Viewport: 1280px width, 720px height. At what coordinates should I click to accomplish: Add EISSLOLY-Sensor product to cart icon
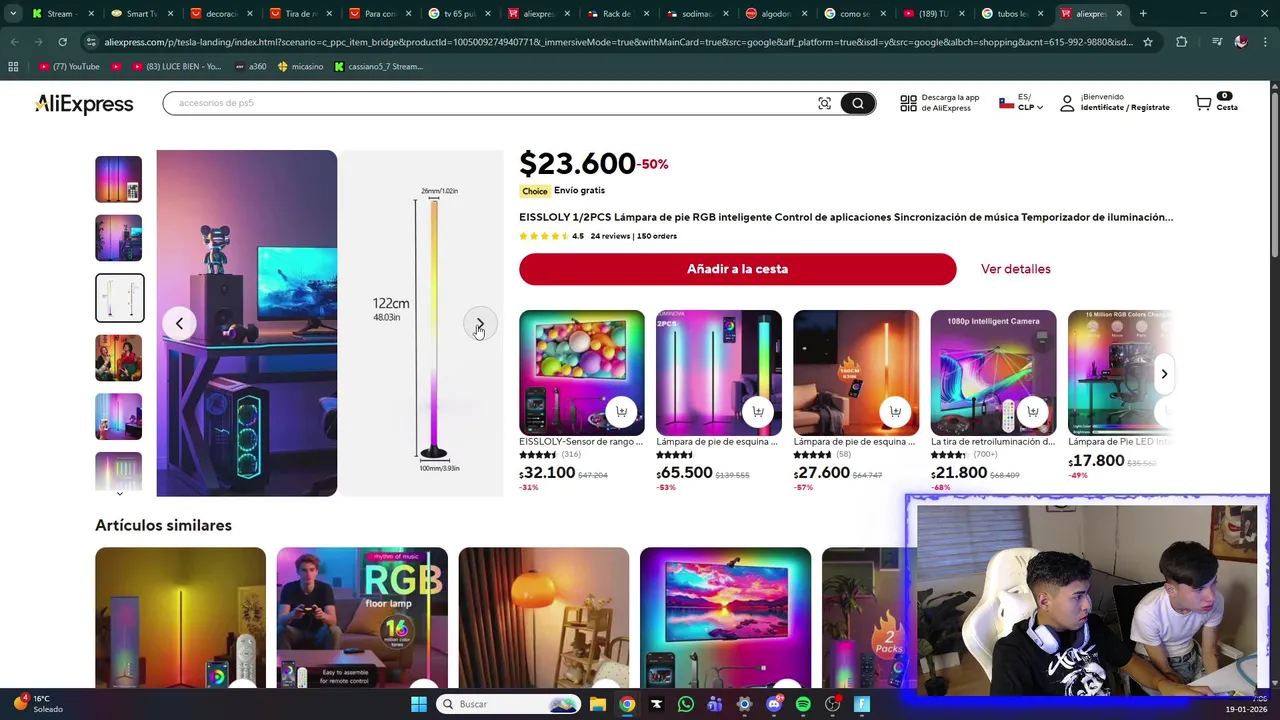click(x=621, y=412)
